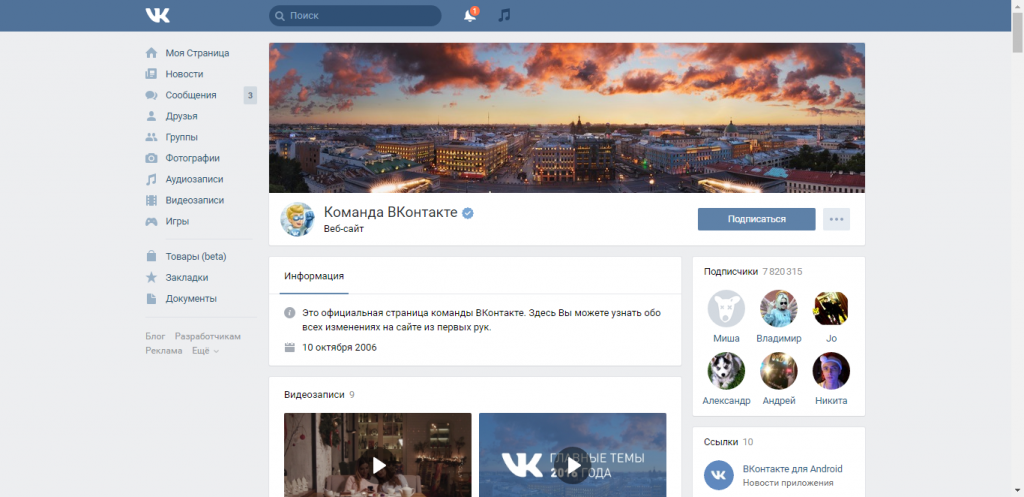Open subscriber Jo's avatar
This screenshot has width=1024, height=497.
(x=831, y=309)
